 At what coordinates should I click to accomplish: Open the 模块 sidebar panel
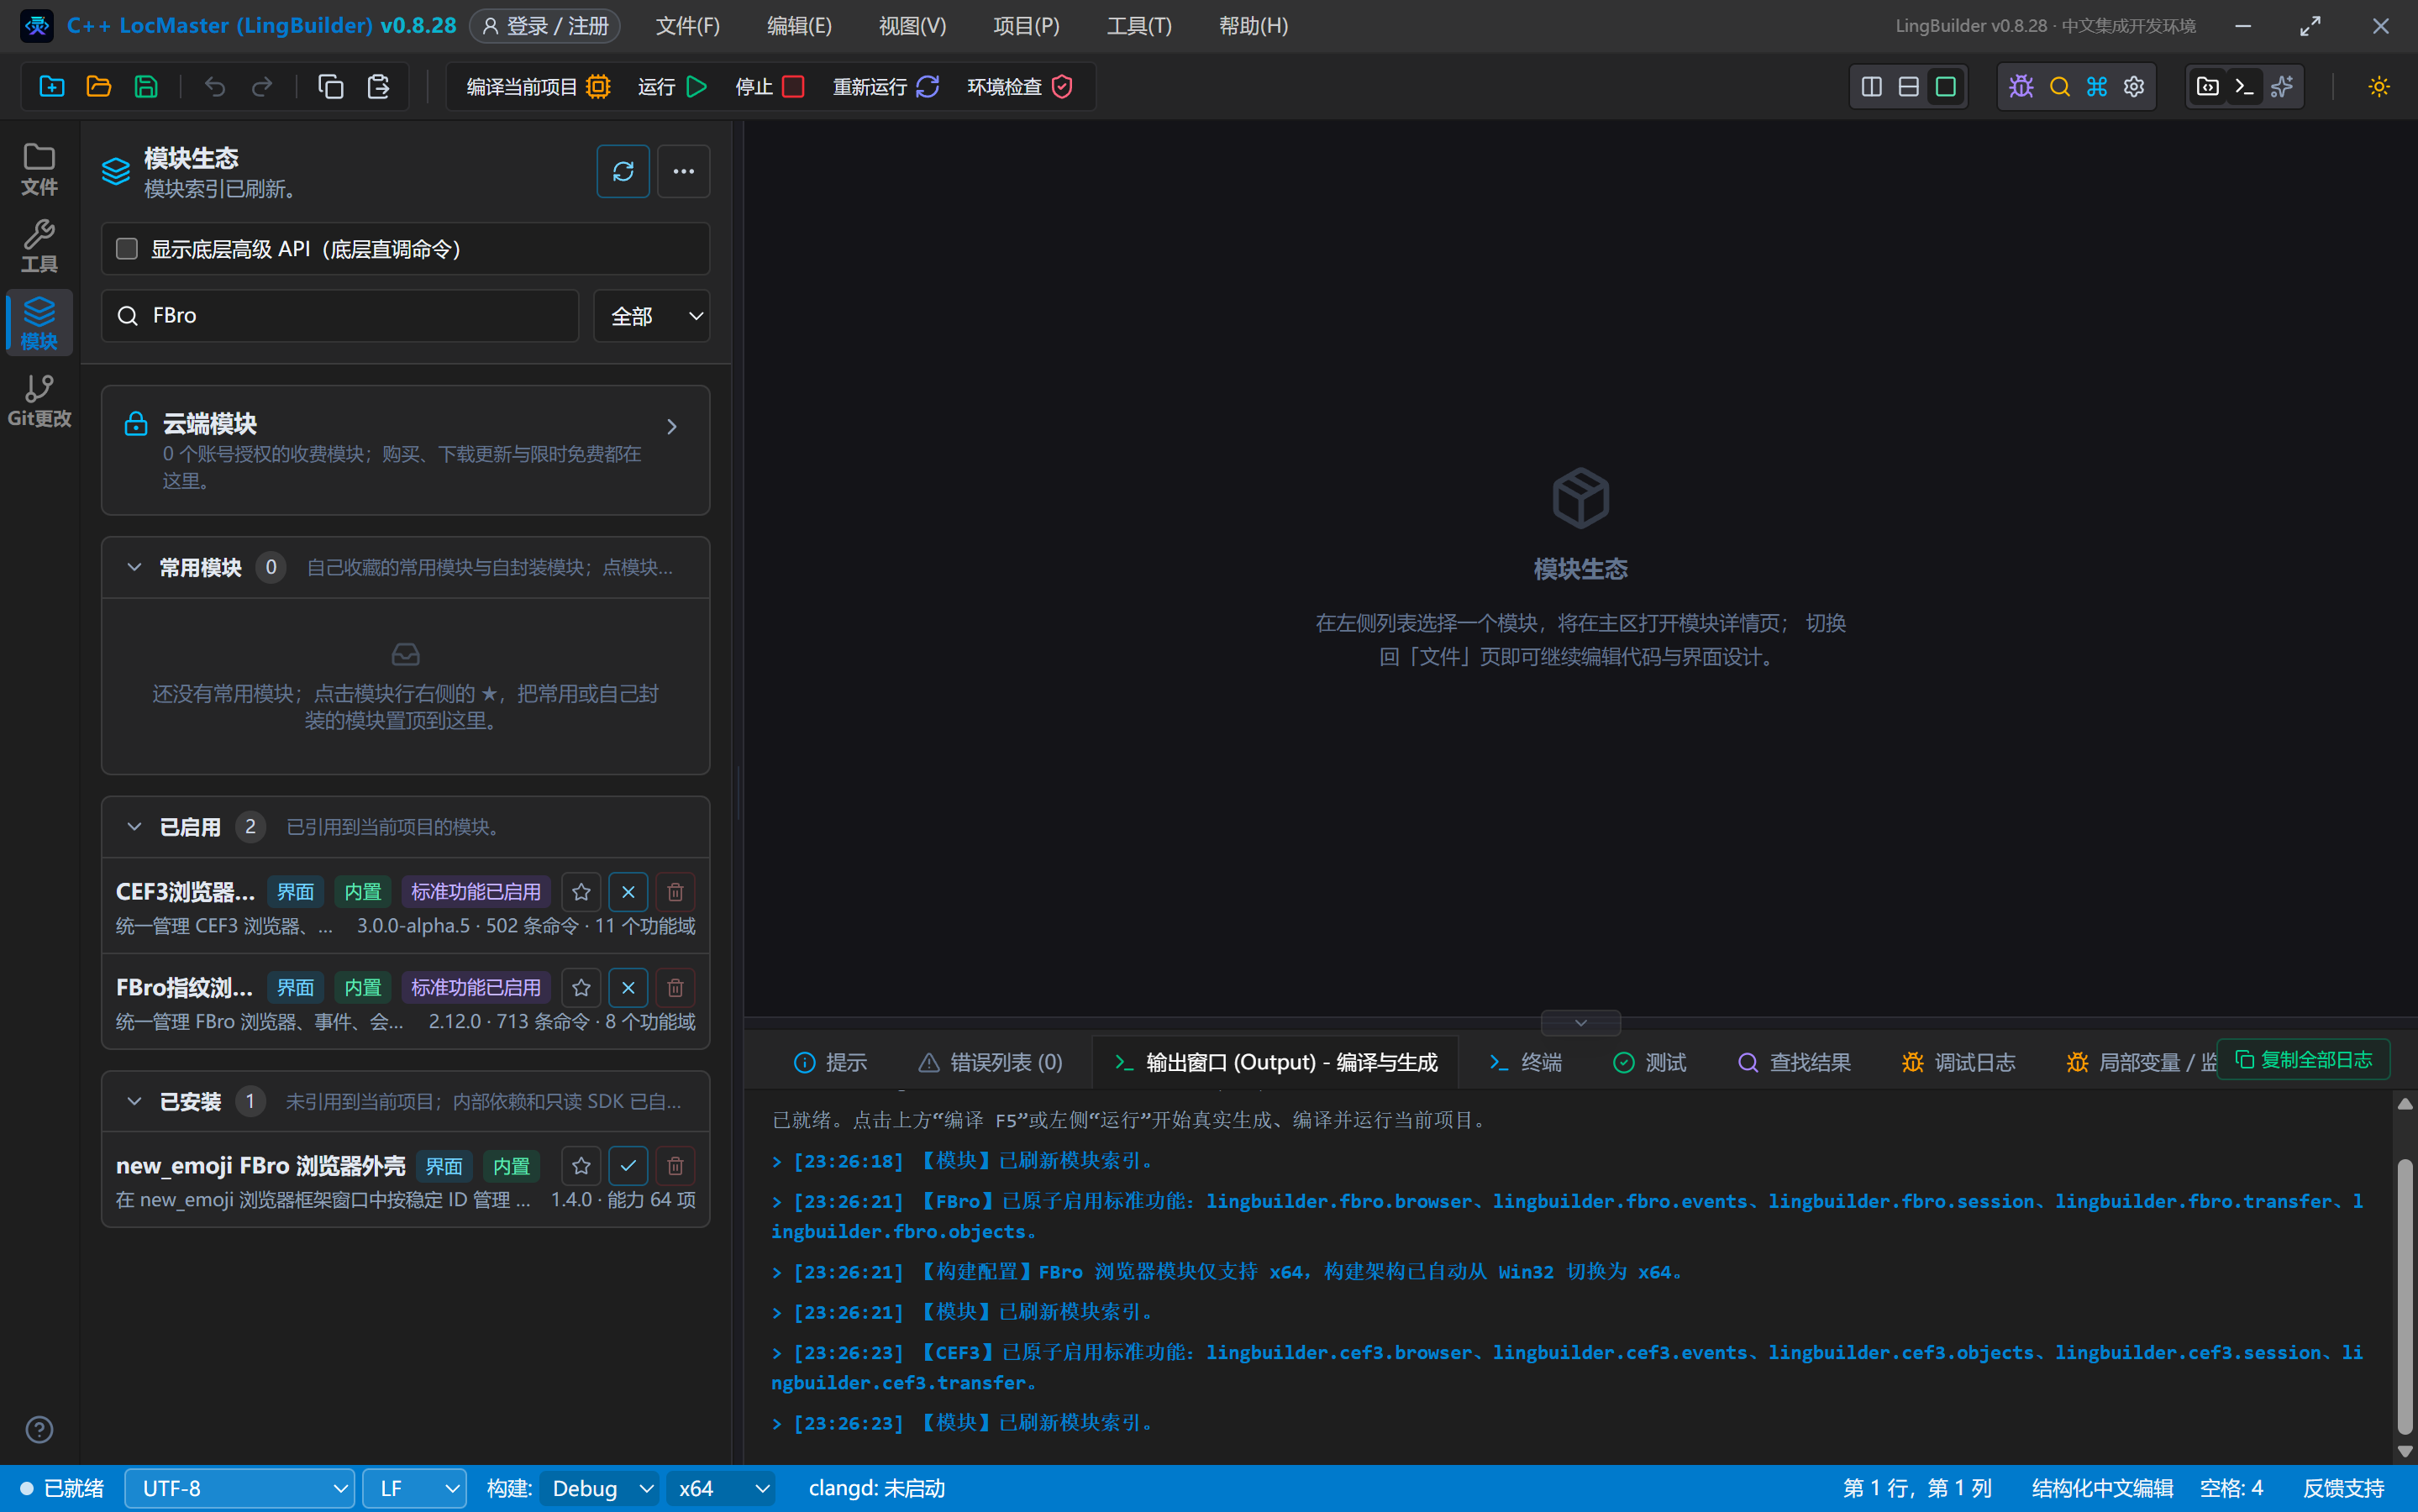tap(39, 322)
